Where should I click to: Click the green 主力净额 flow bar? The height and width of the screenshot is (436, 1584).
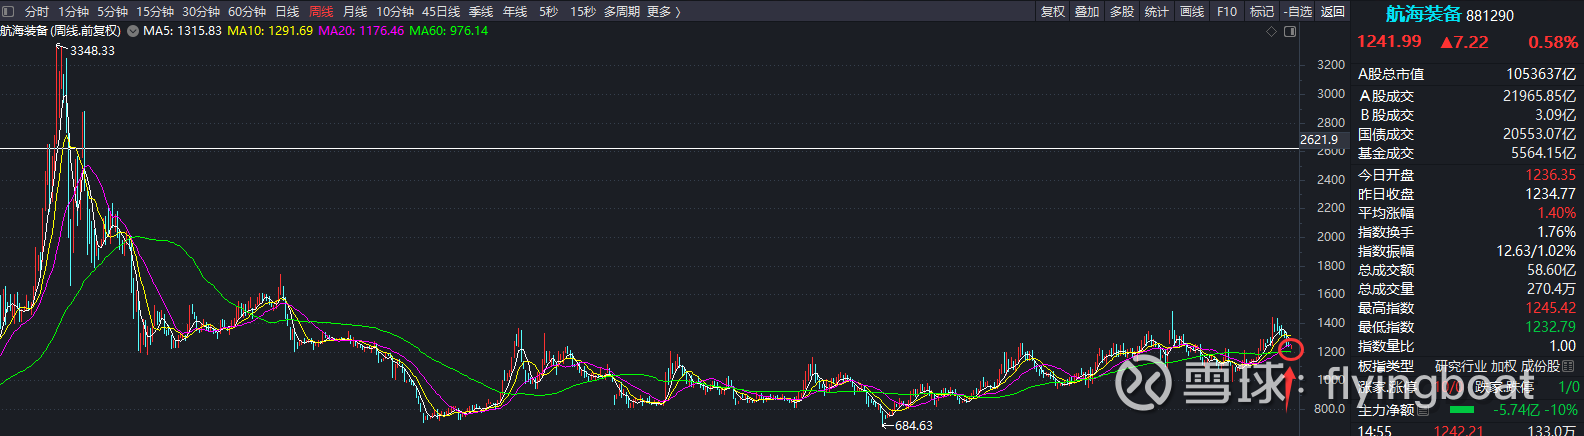(x=1461, y=410)
